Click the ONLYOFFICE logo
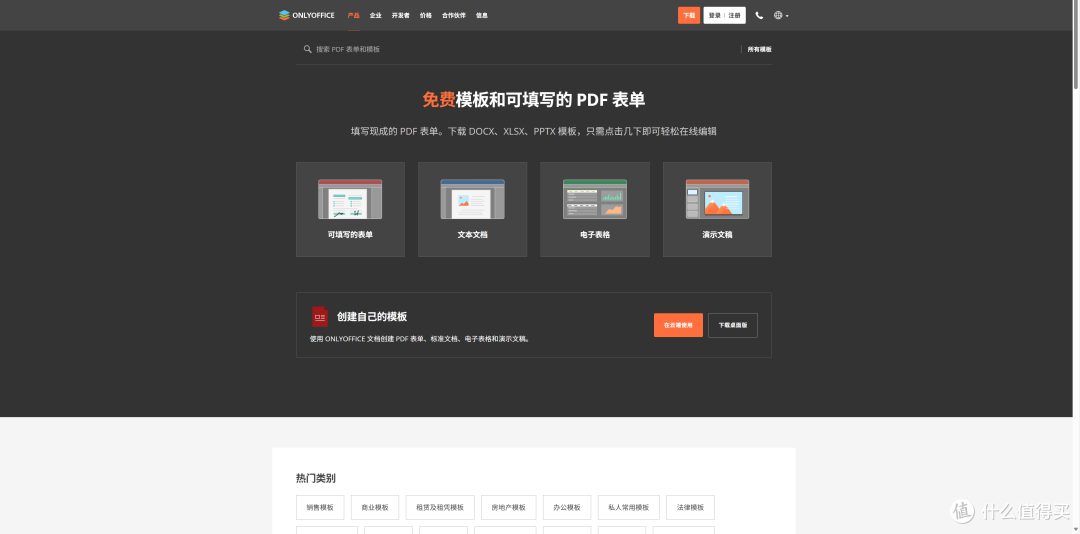 pos(307,15)
